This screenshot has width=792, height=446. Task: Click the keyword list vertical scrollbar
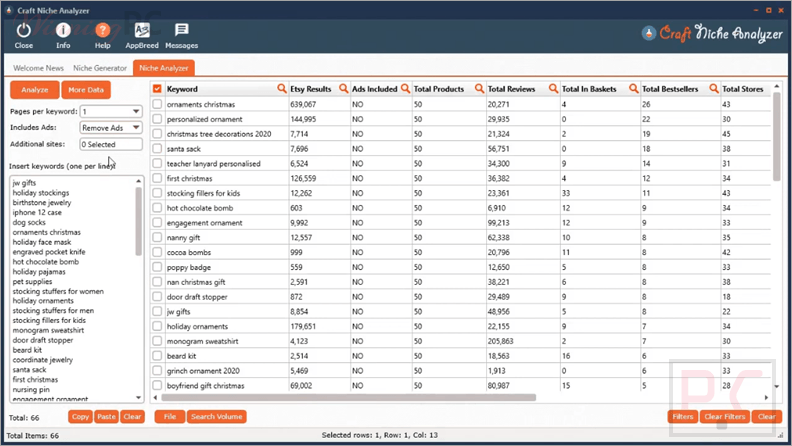[138, 221]
